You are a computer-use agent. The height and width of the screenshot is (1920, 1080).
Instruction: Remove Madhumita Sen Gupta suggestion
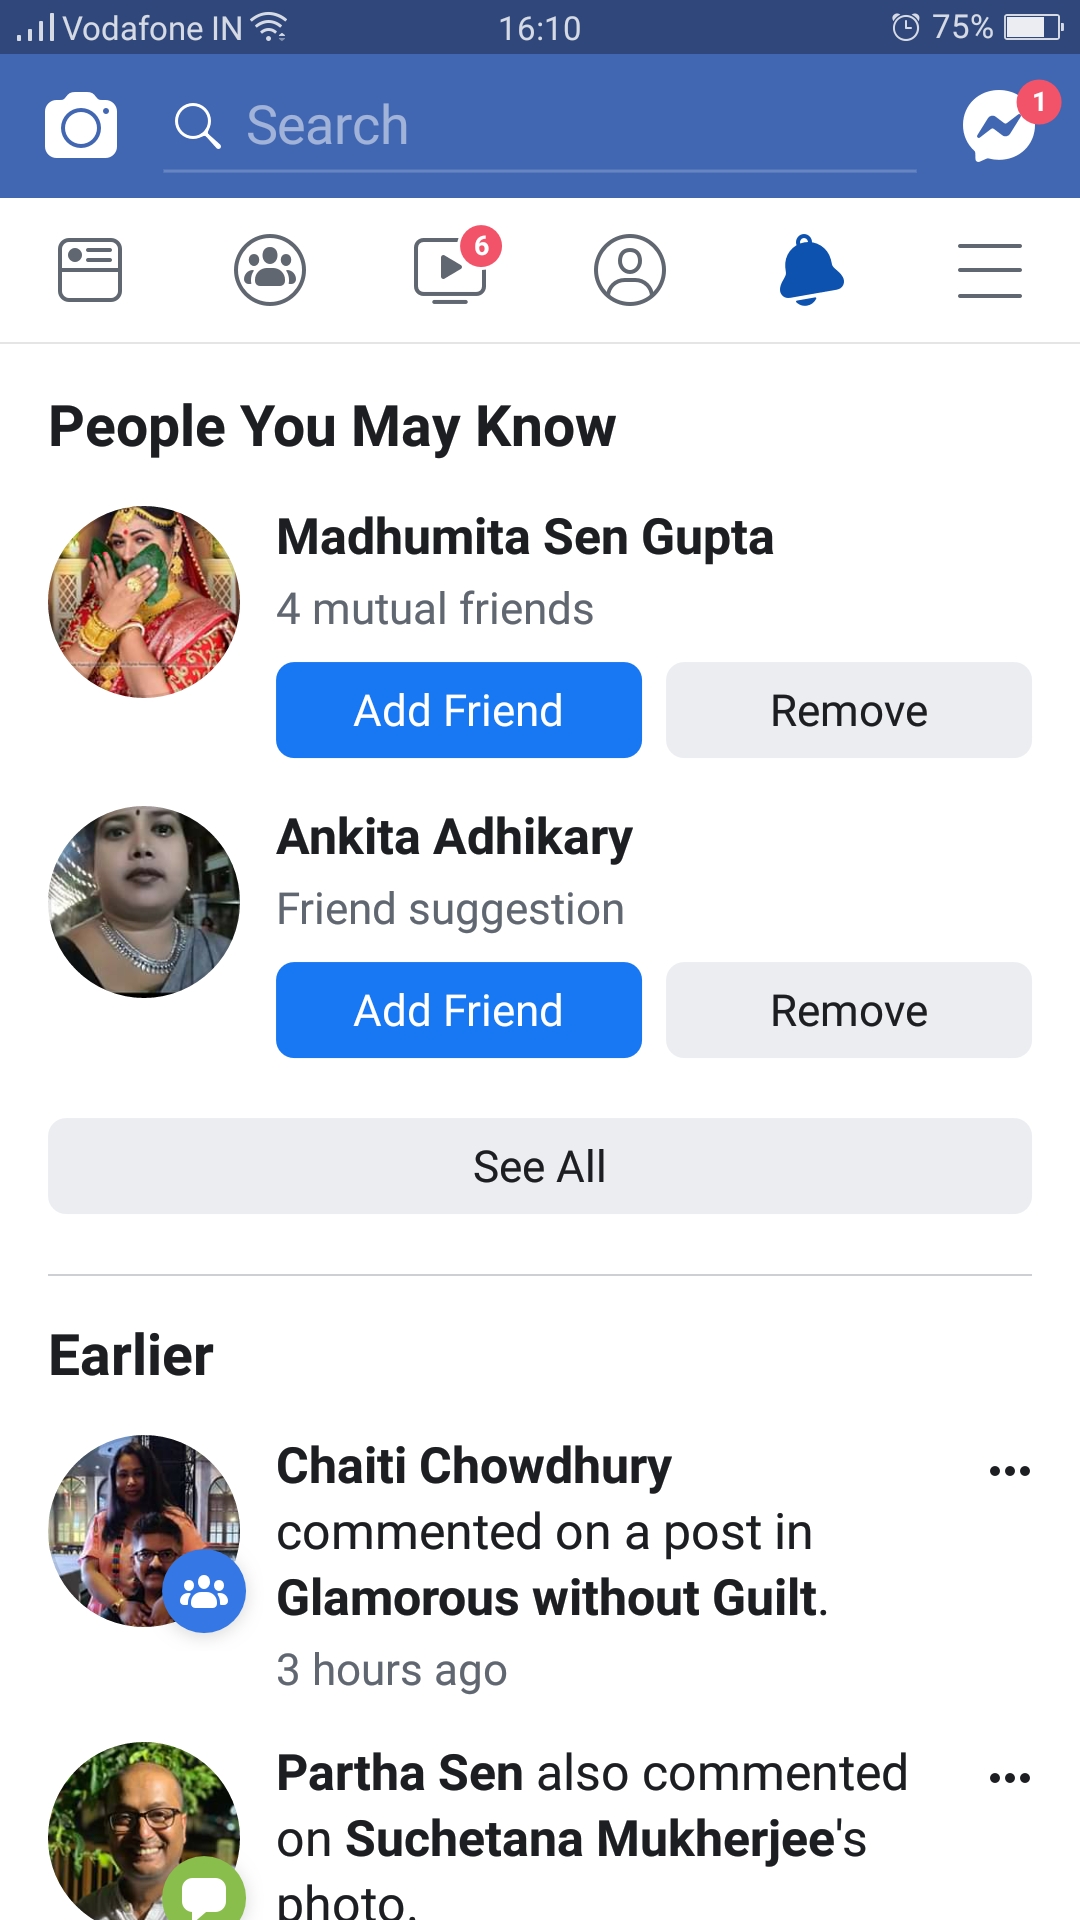coord(849,710)
